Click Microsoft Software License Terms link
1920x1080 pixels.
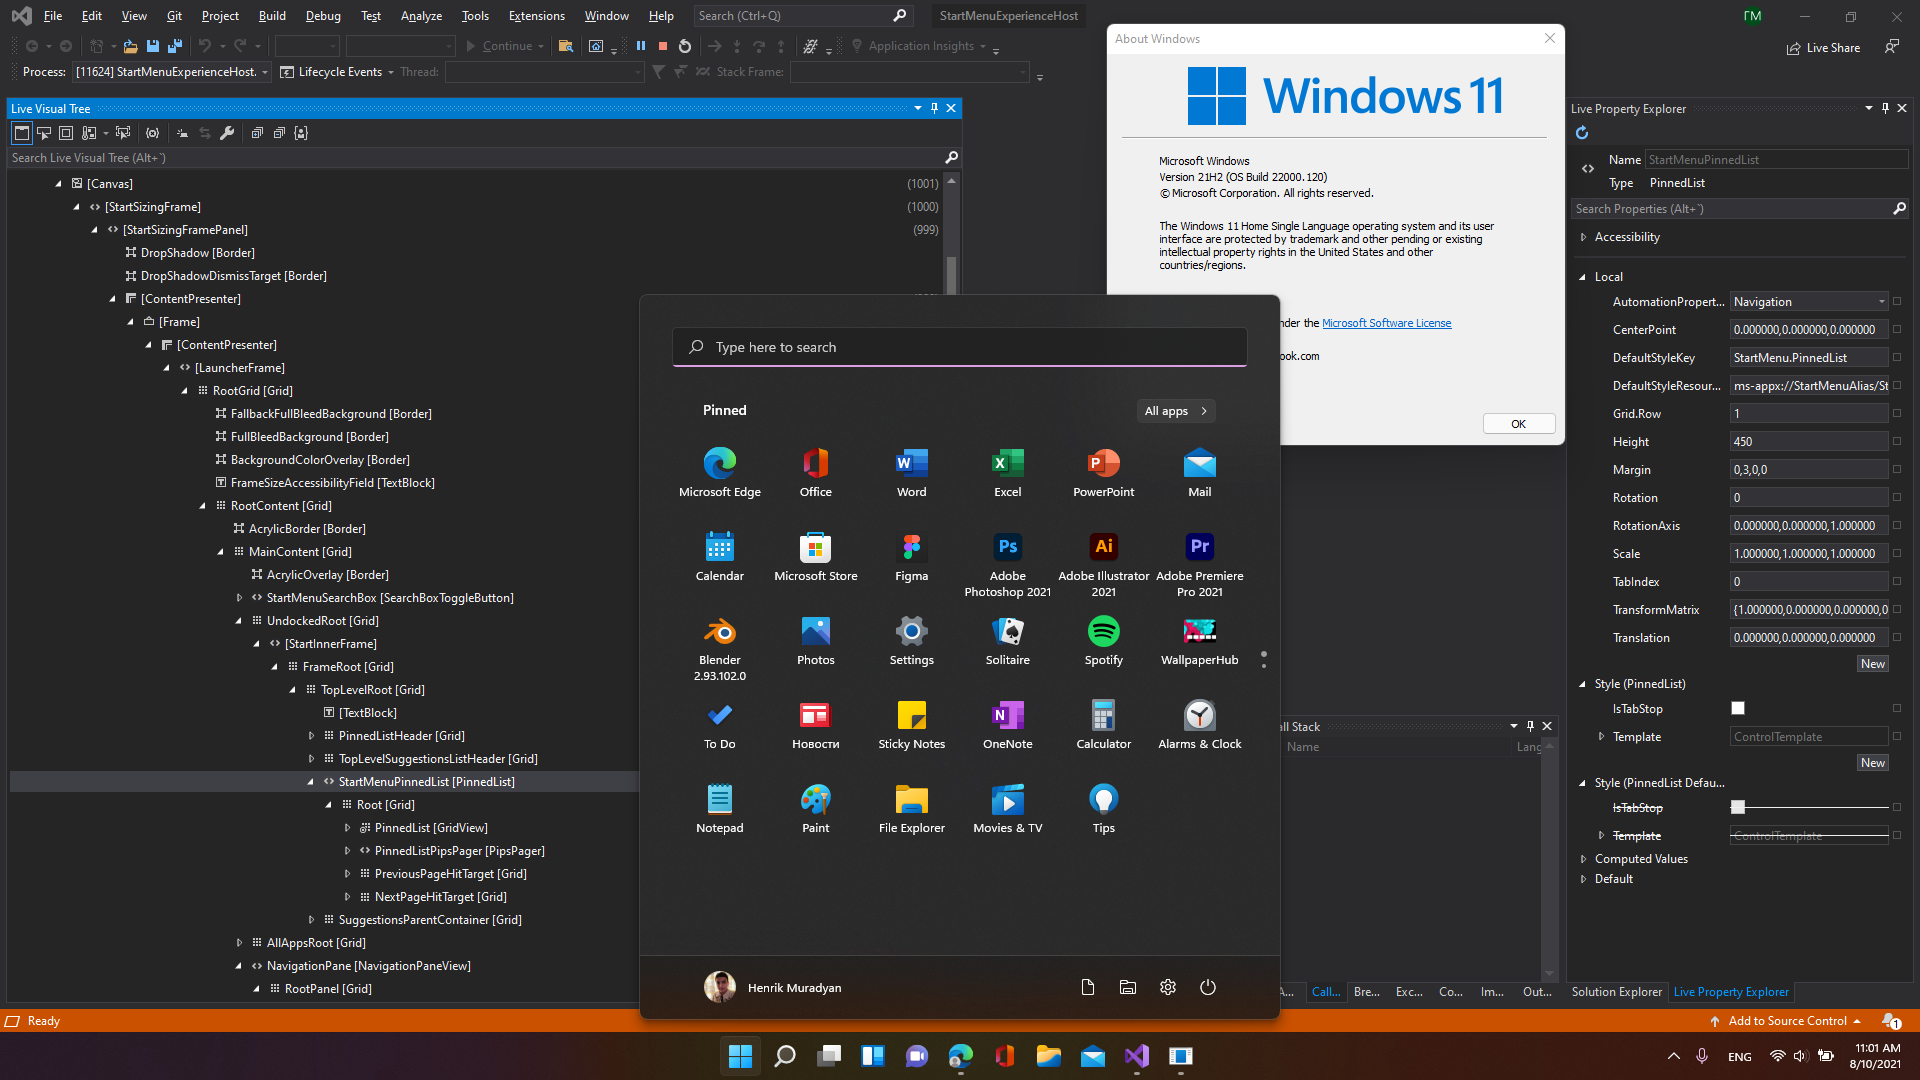point(1386,323)
